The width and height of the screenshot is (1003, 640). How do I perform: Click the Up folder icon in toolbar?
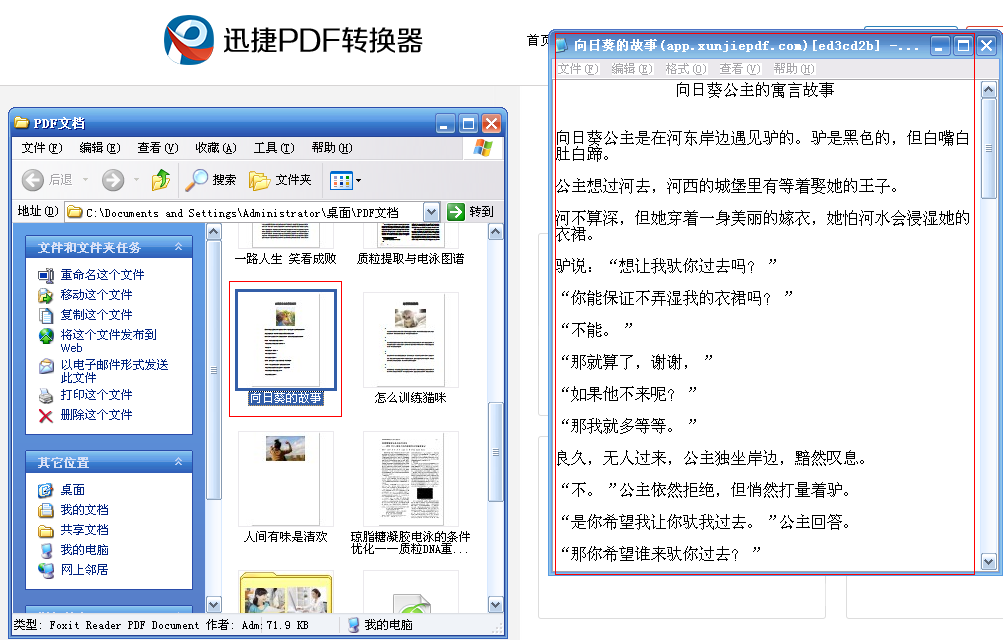pos(160,180)
